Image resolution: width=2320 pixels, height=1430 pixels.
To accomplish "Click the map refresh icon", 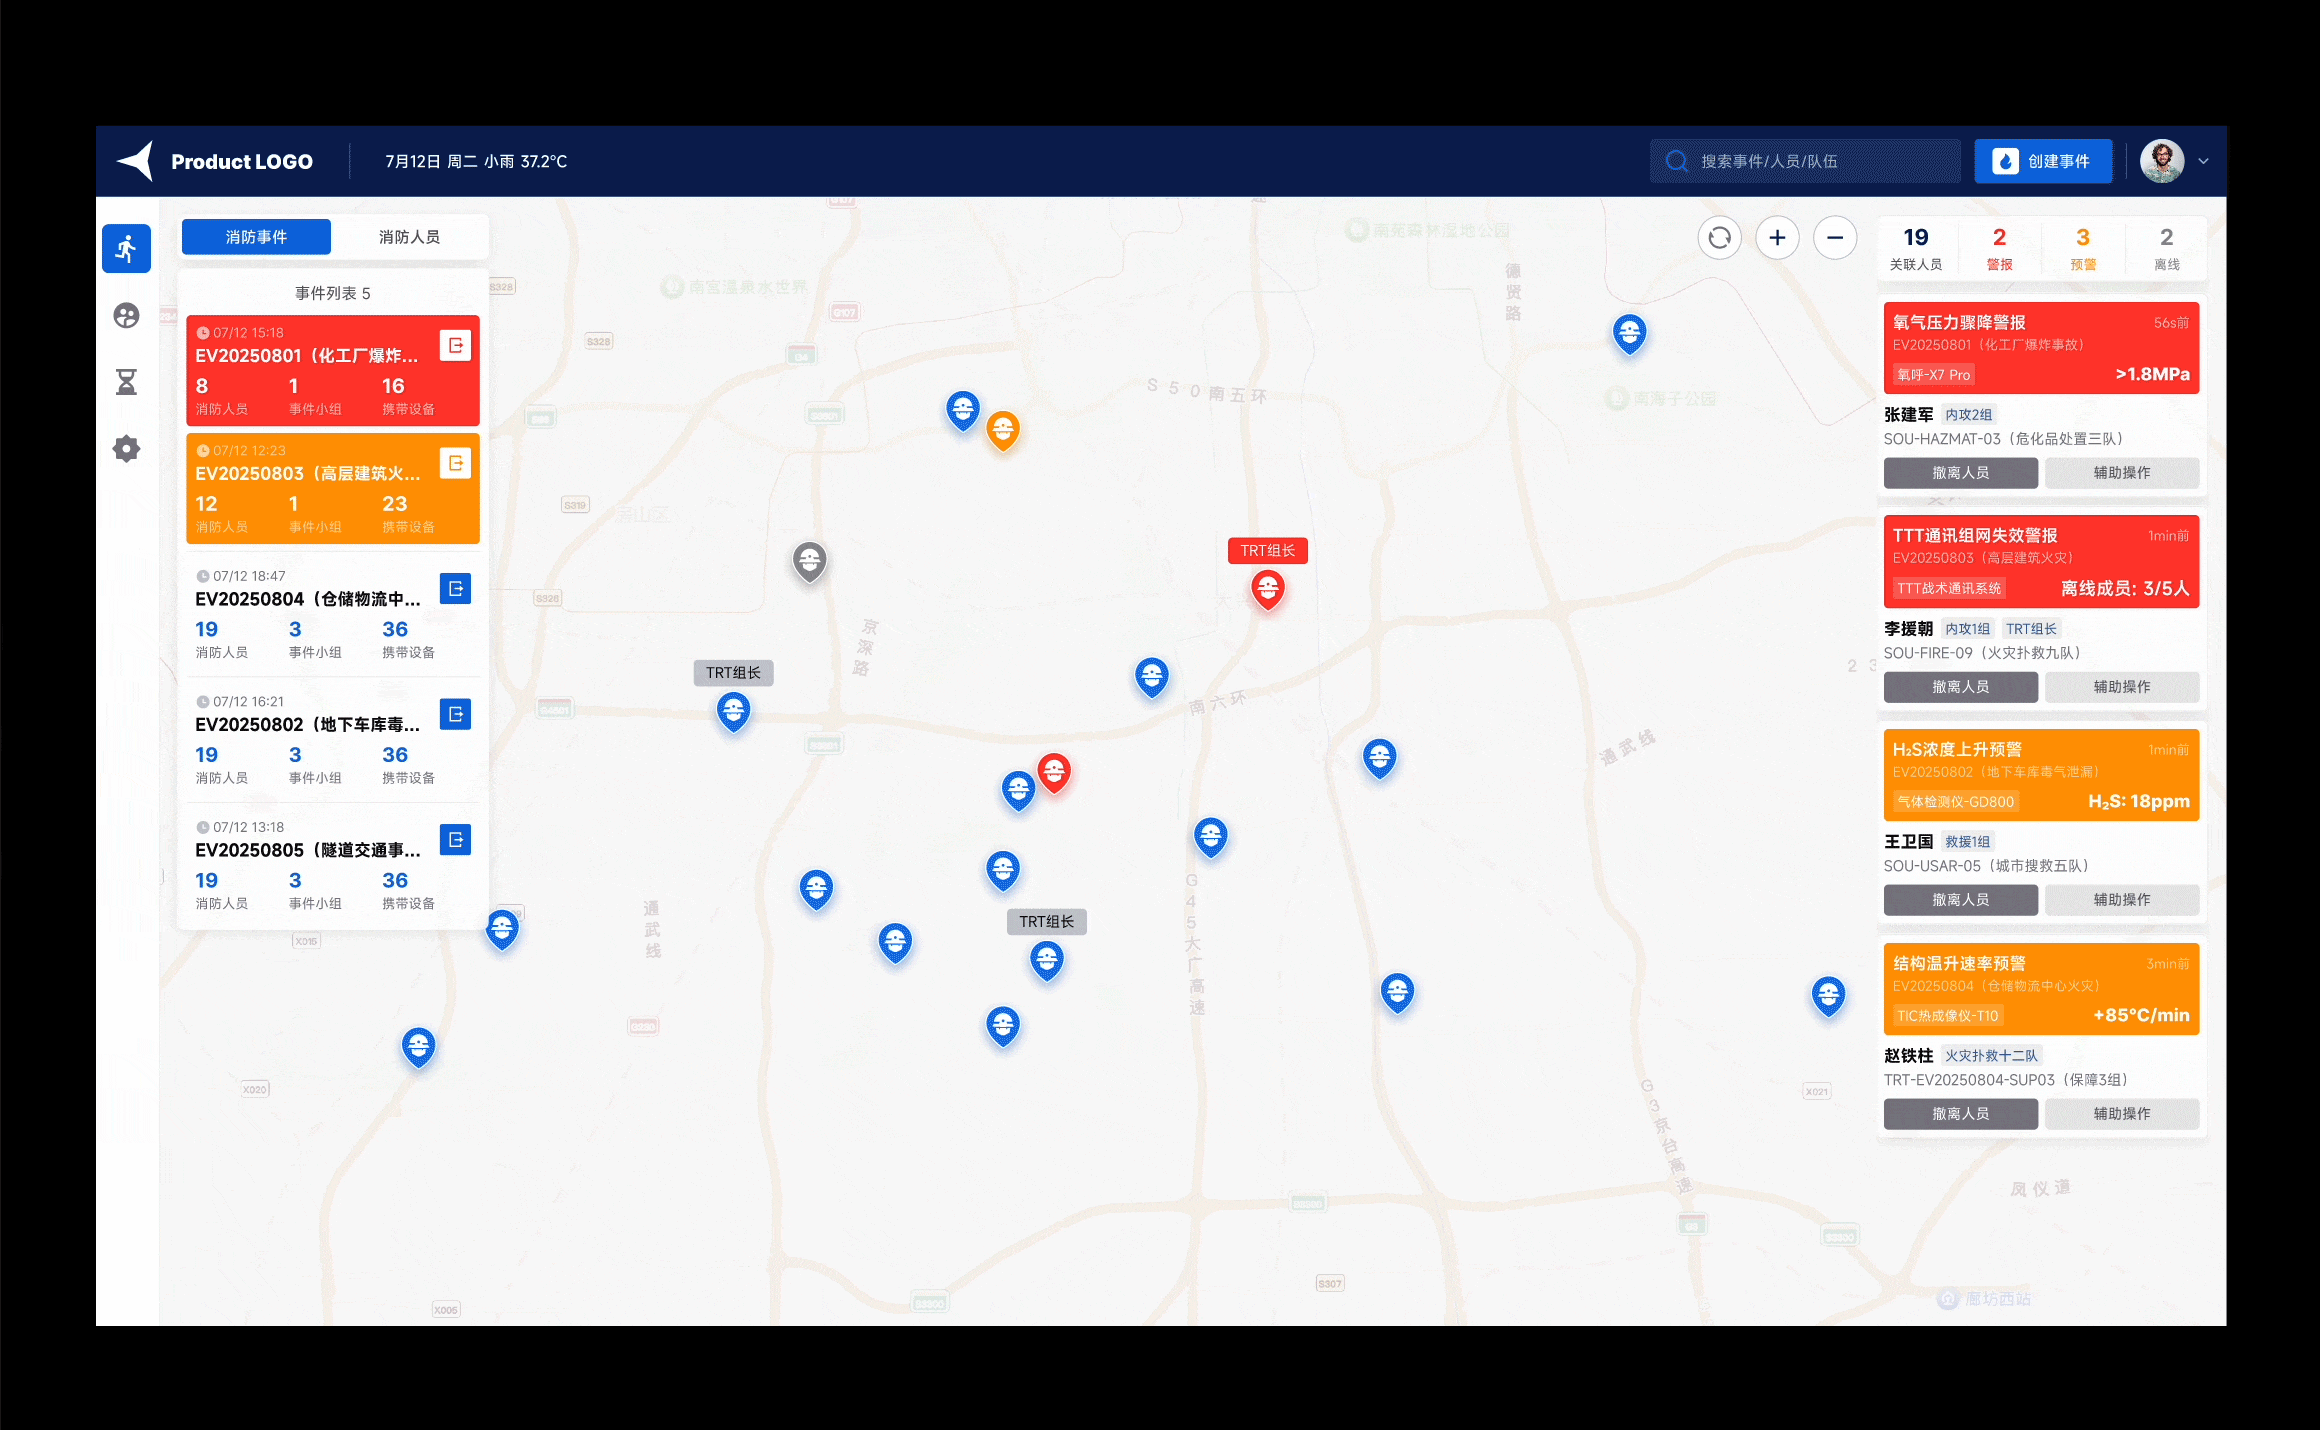I will coord(1719,238).
